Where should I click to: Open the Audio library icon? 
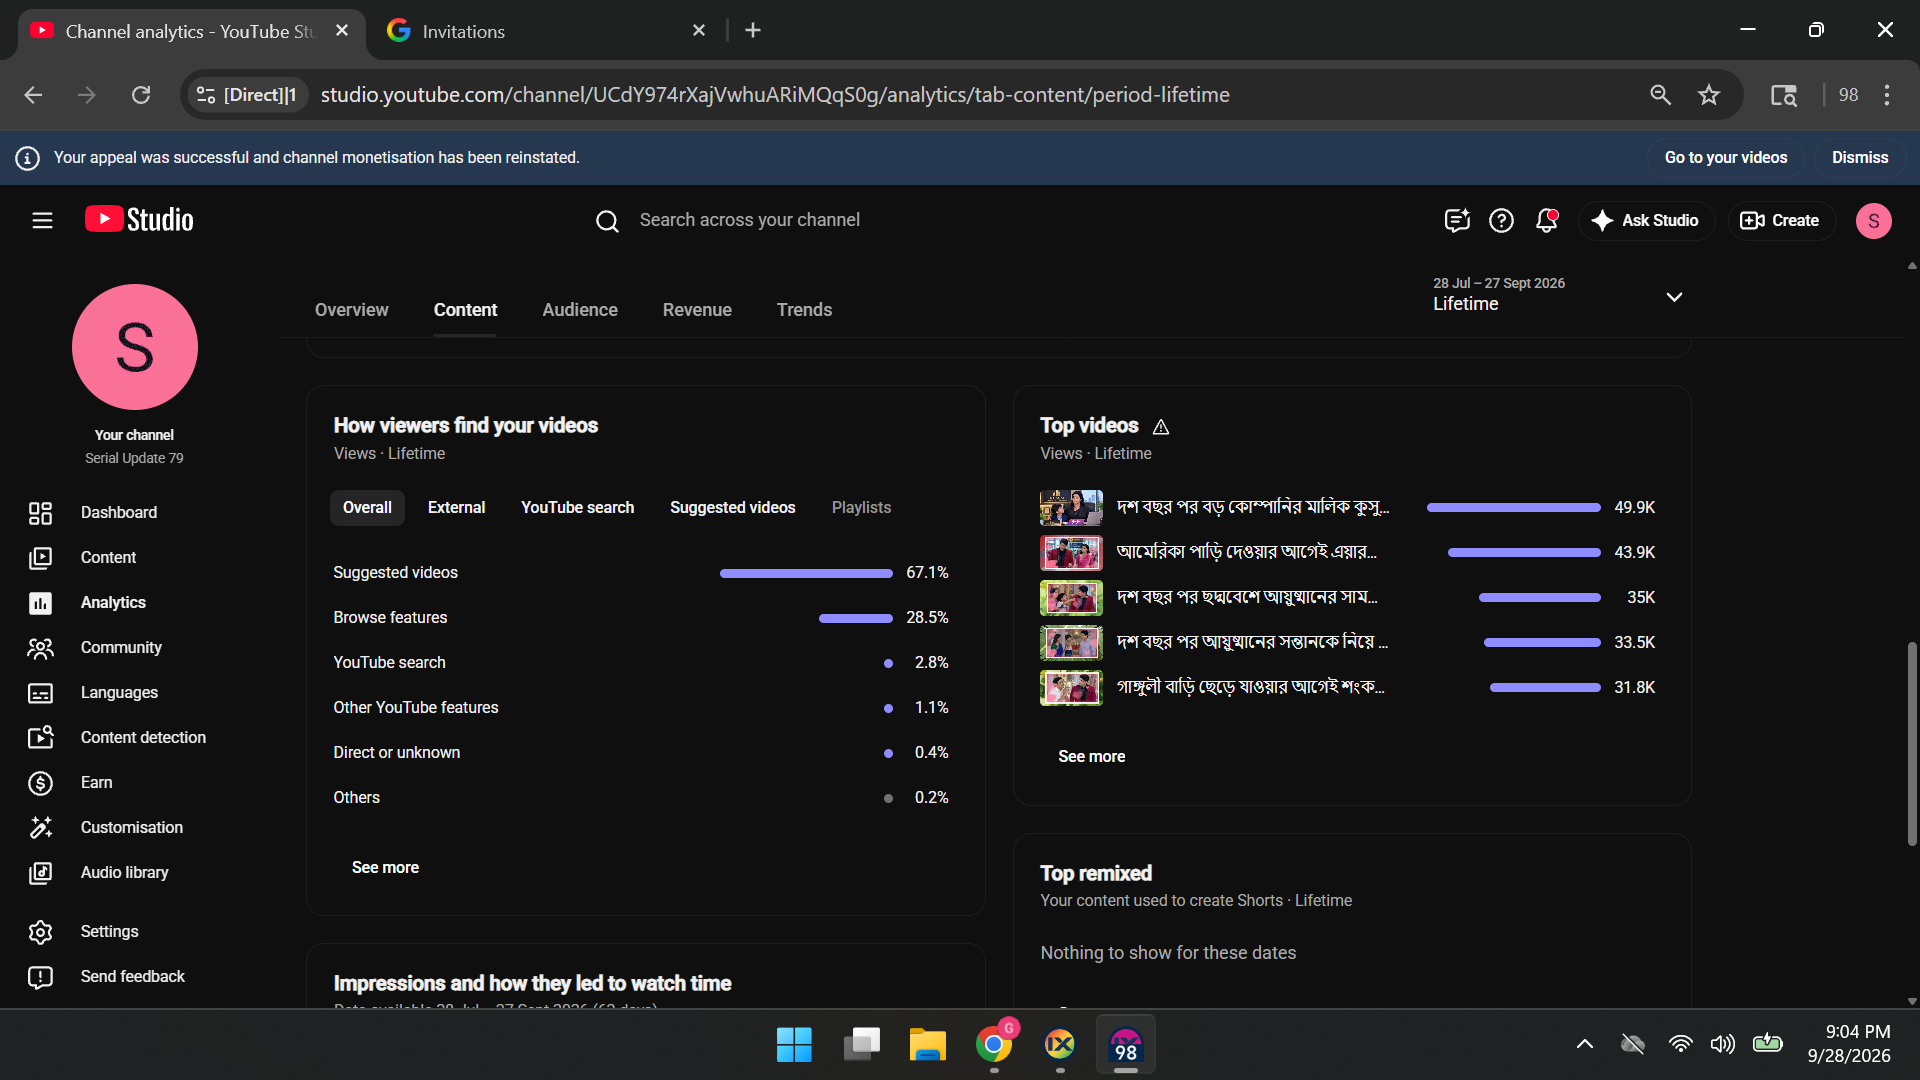[40, 873]
